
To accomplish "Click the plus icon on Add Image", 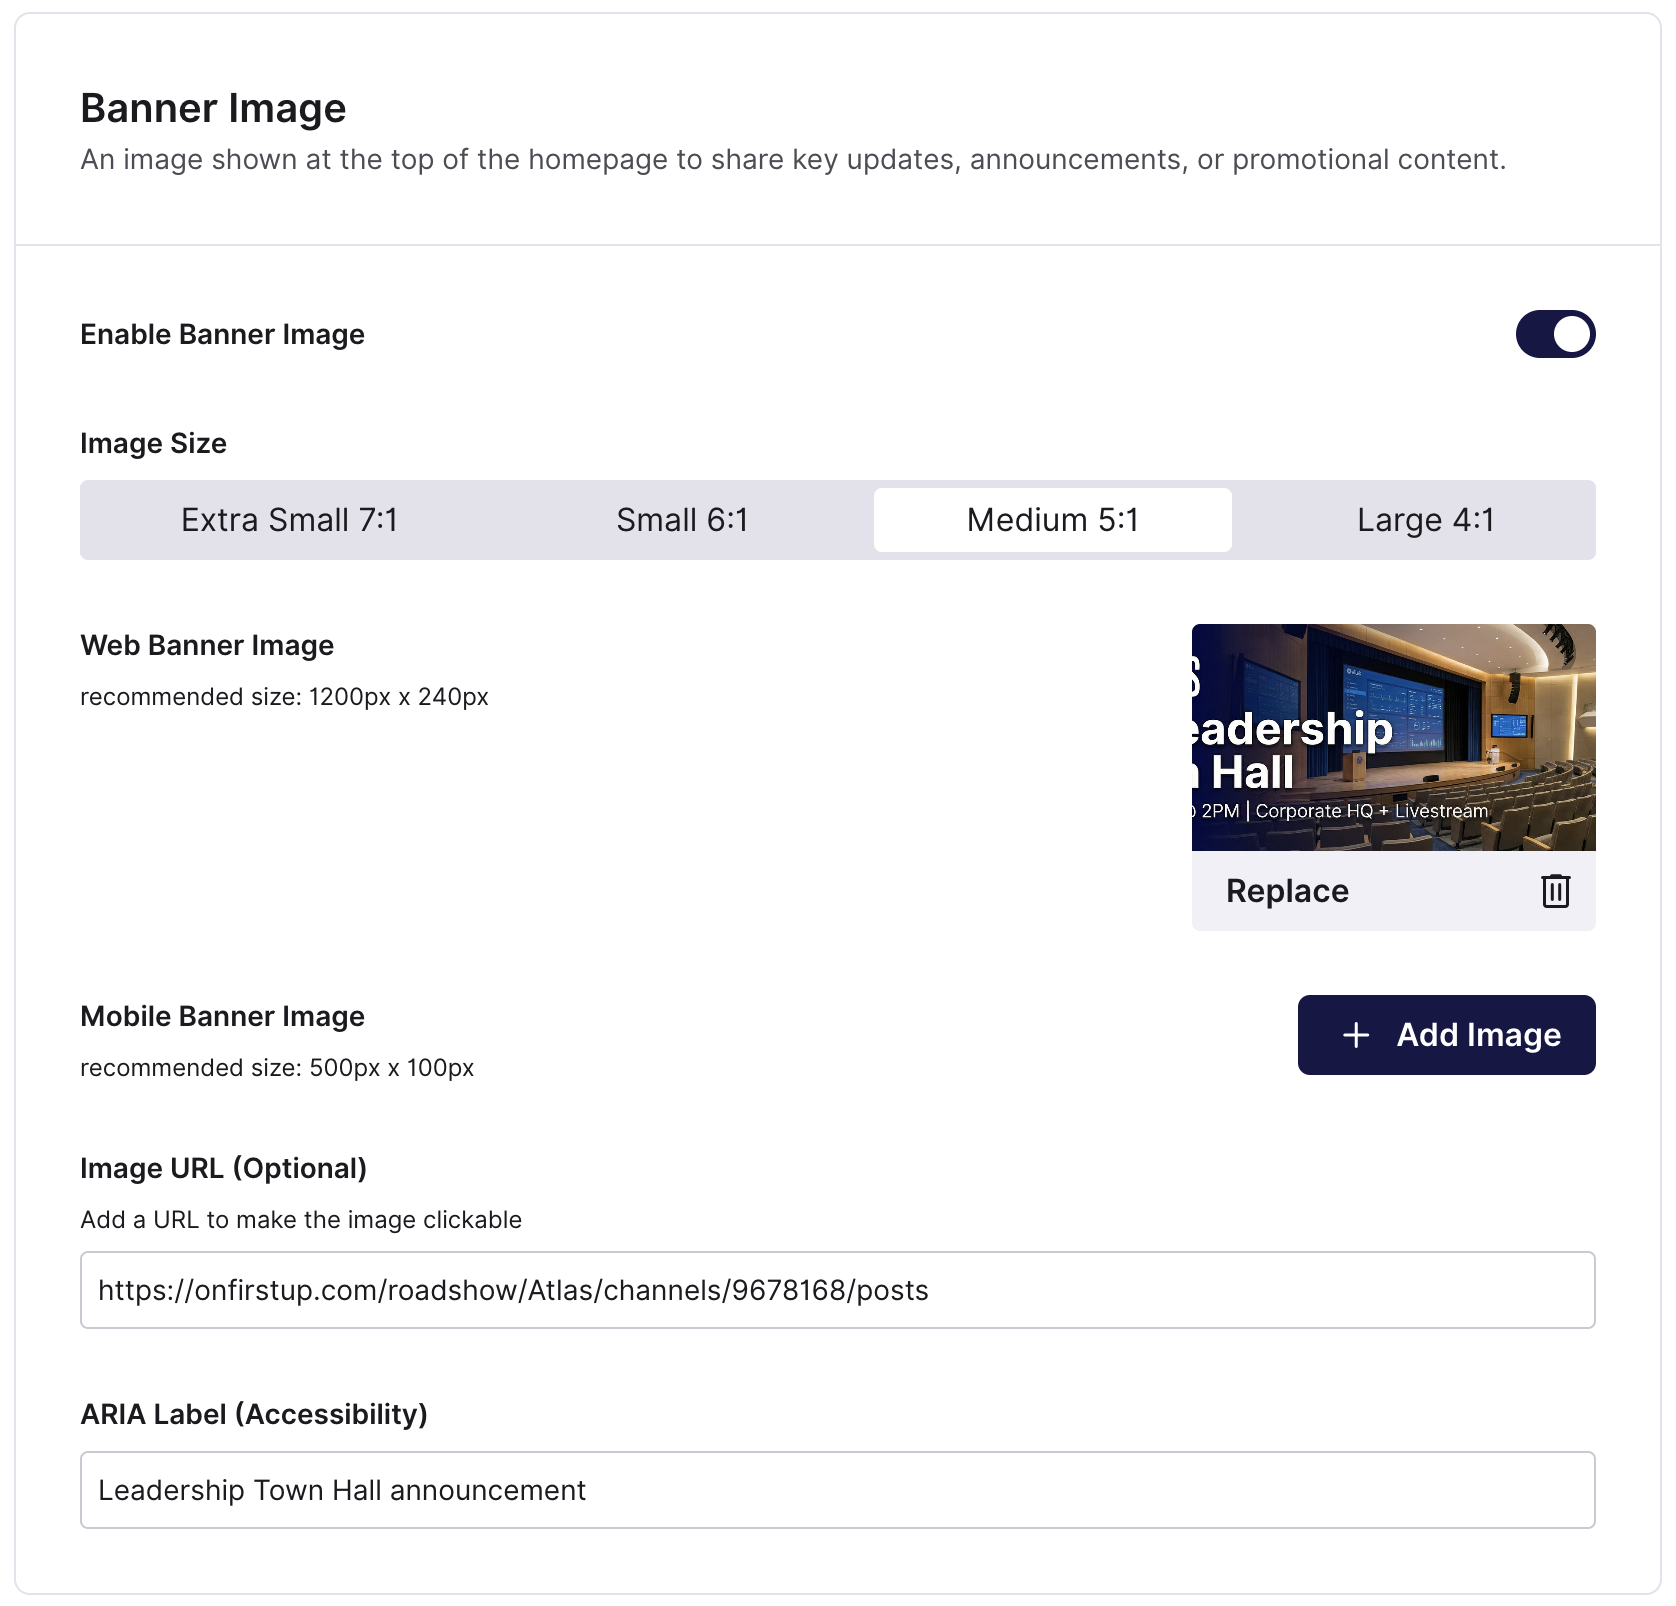I will [1356, 1035].
